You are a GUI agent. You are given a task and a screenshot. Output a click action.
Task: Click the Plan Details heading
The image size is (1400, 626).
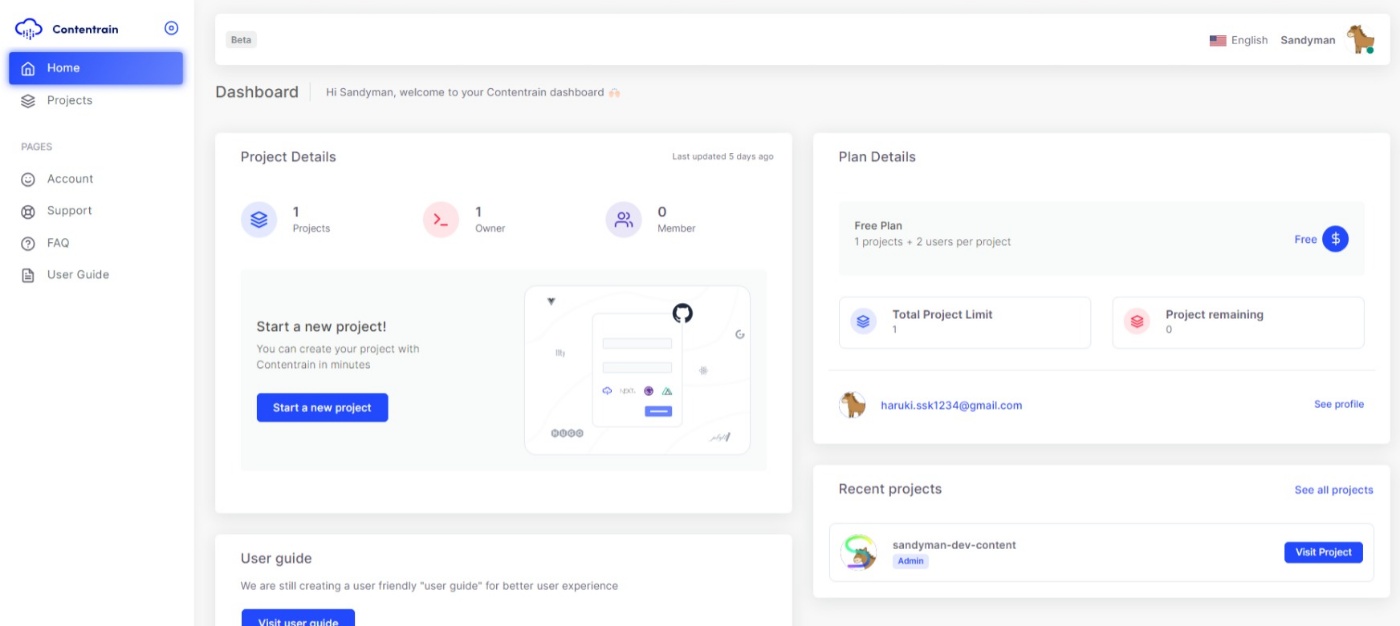coord(877,157)
